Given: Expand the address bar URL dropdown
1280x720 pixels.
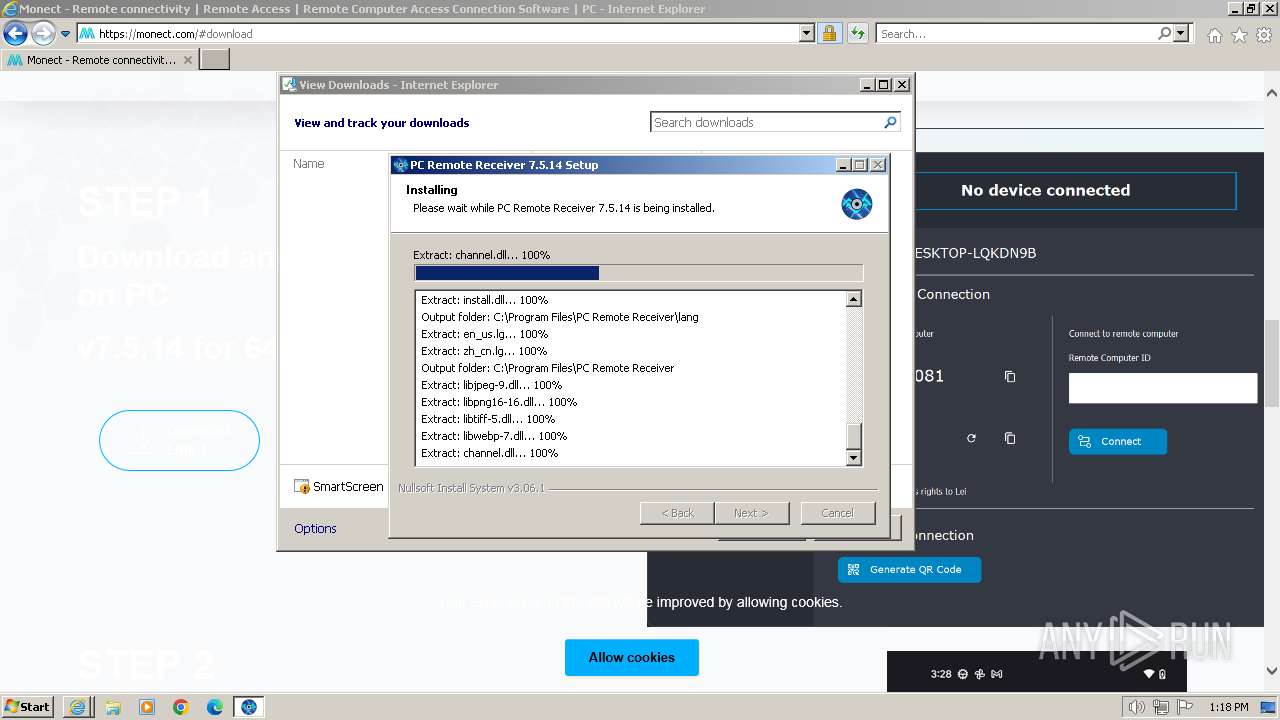Looking at the screenshot, I should 807,33.
